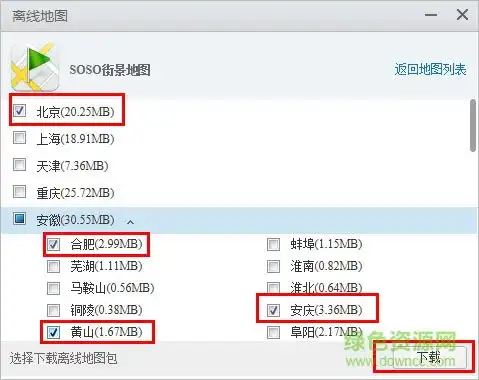Click the 北京(20.25MB) label text
The image size is (479, 380).
pos(75,112)
